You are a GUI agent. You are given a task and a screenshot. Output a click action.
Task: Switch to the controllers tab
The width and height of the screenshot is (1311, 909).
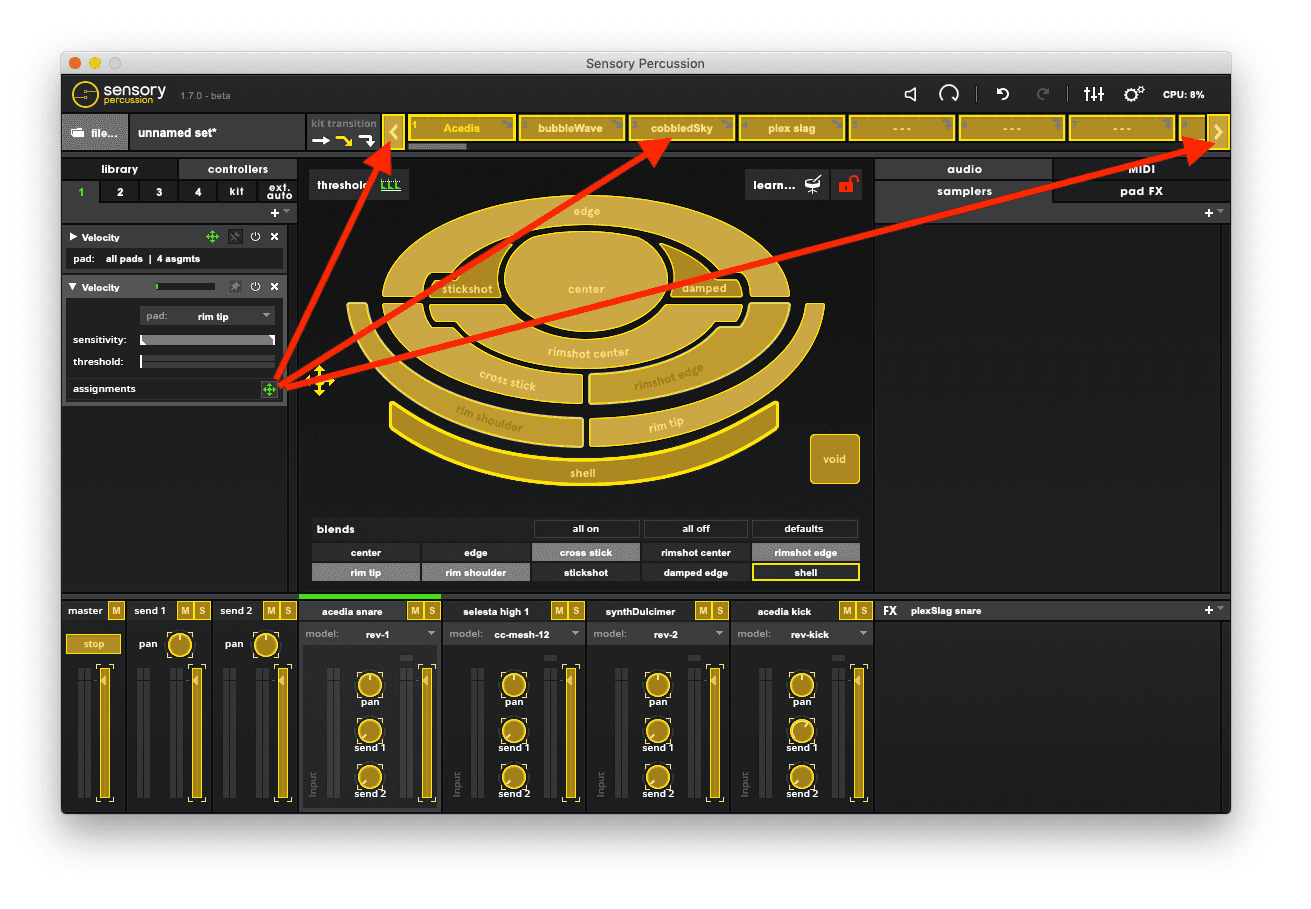238,169
